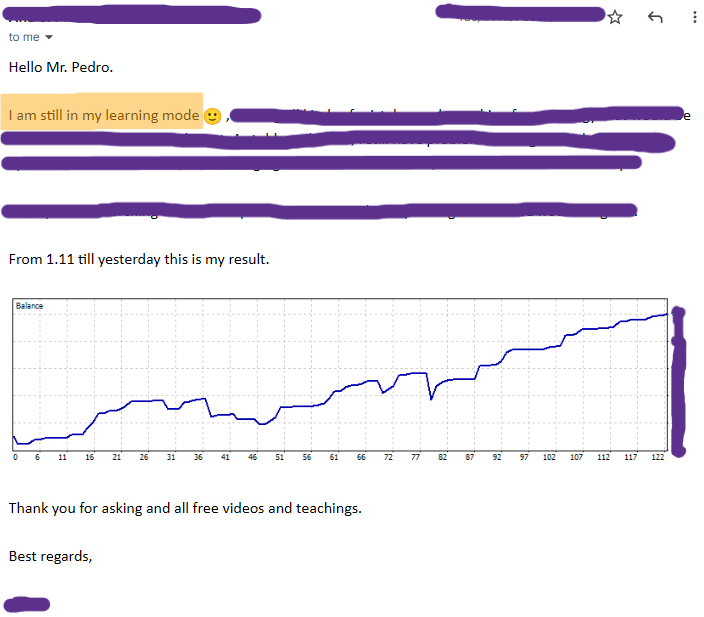Open the three-dot more options menu

pyautogui.click(x=695, y=17)
